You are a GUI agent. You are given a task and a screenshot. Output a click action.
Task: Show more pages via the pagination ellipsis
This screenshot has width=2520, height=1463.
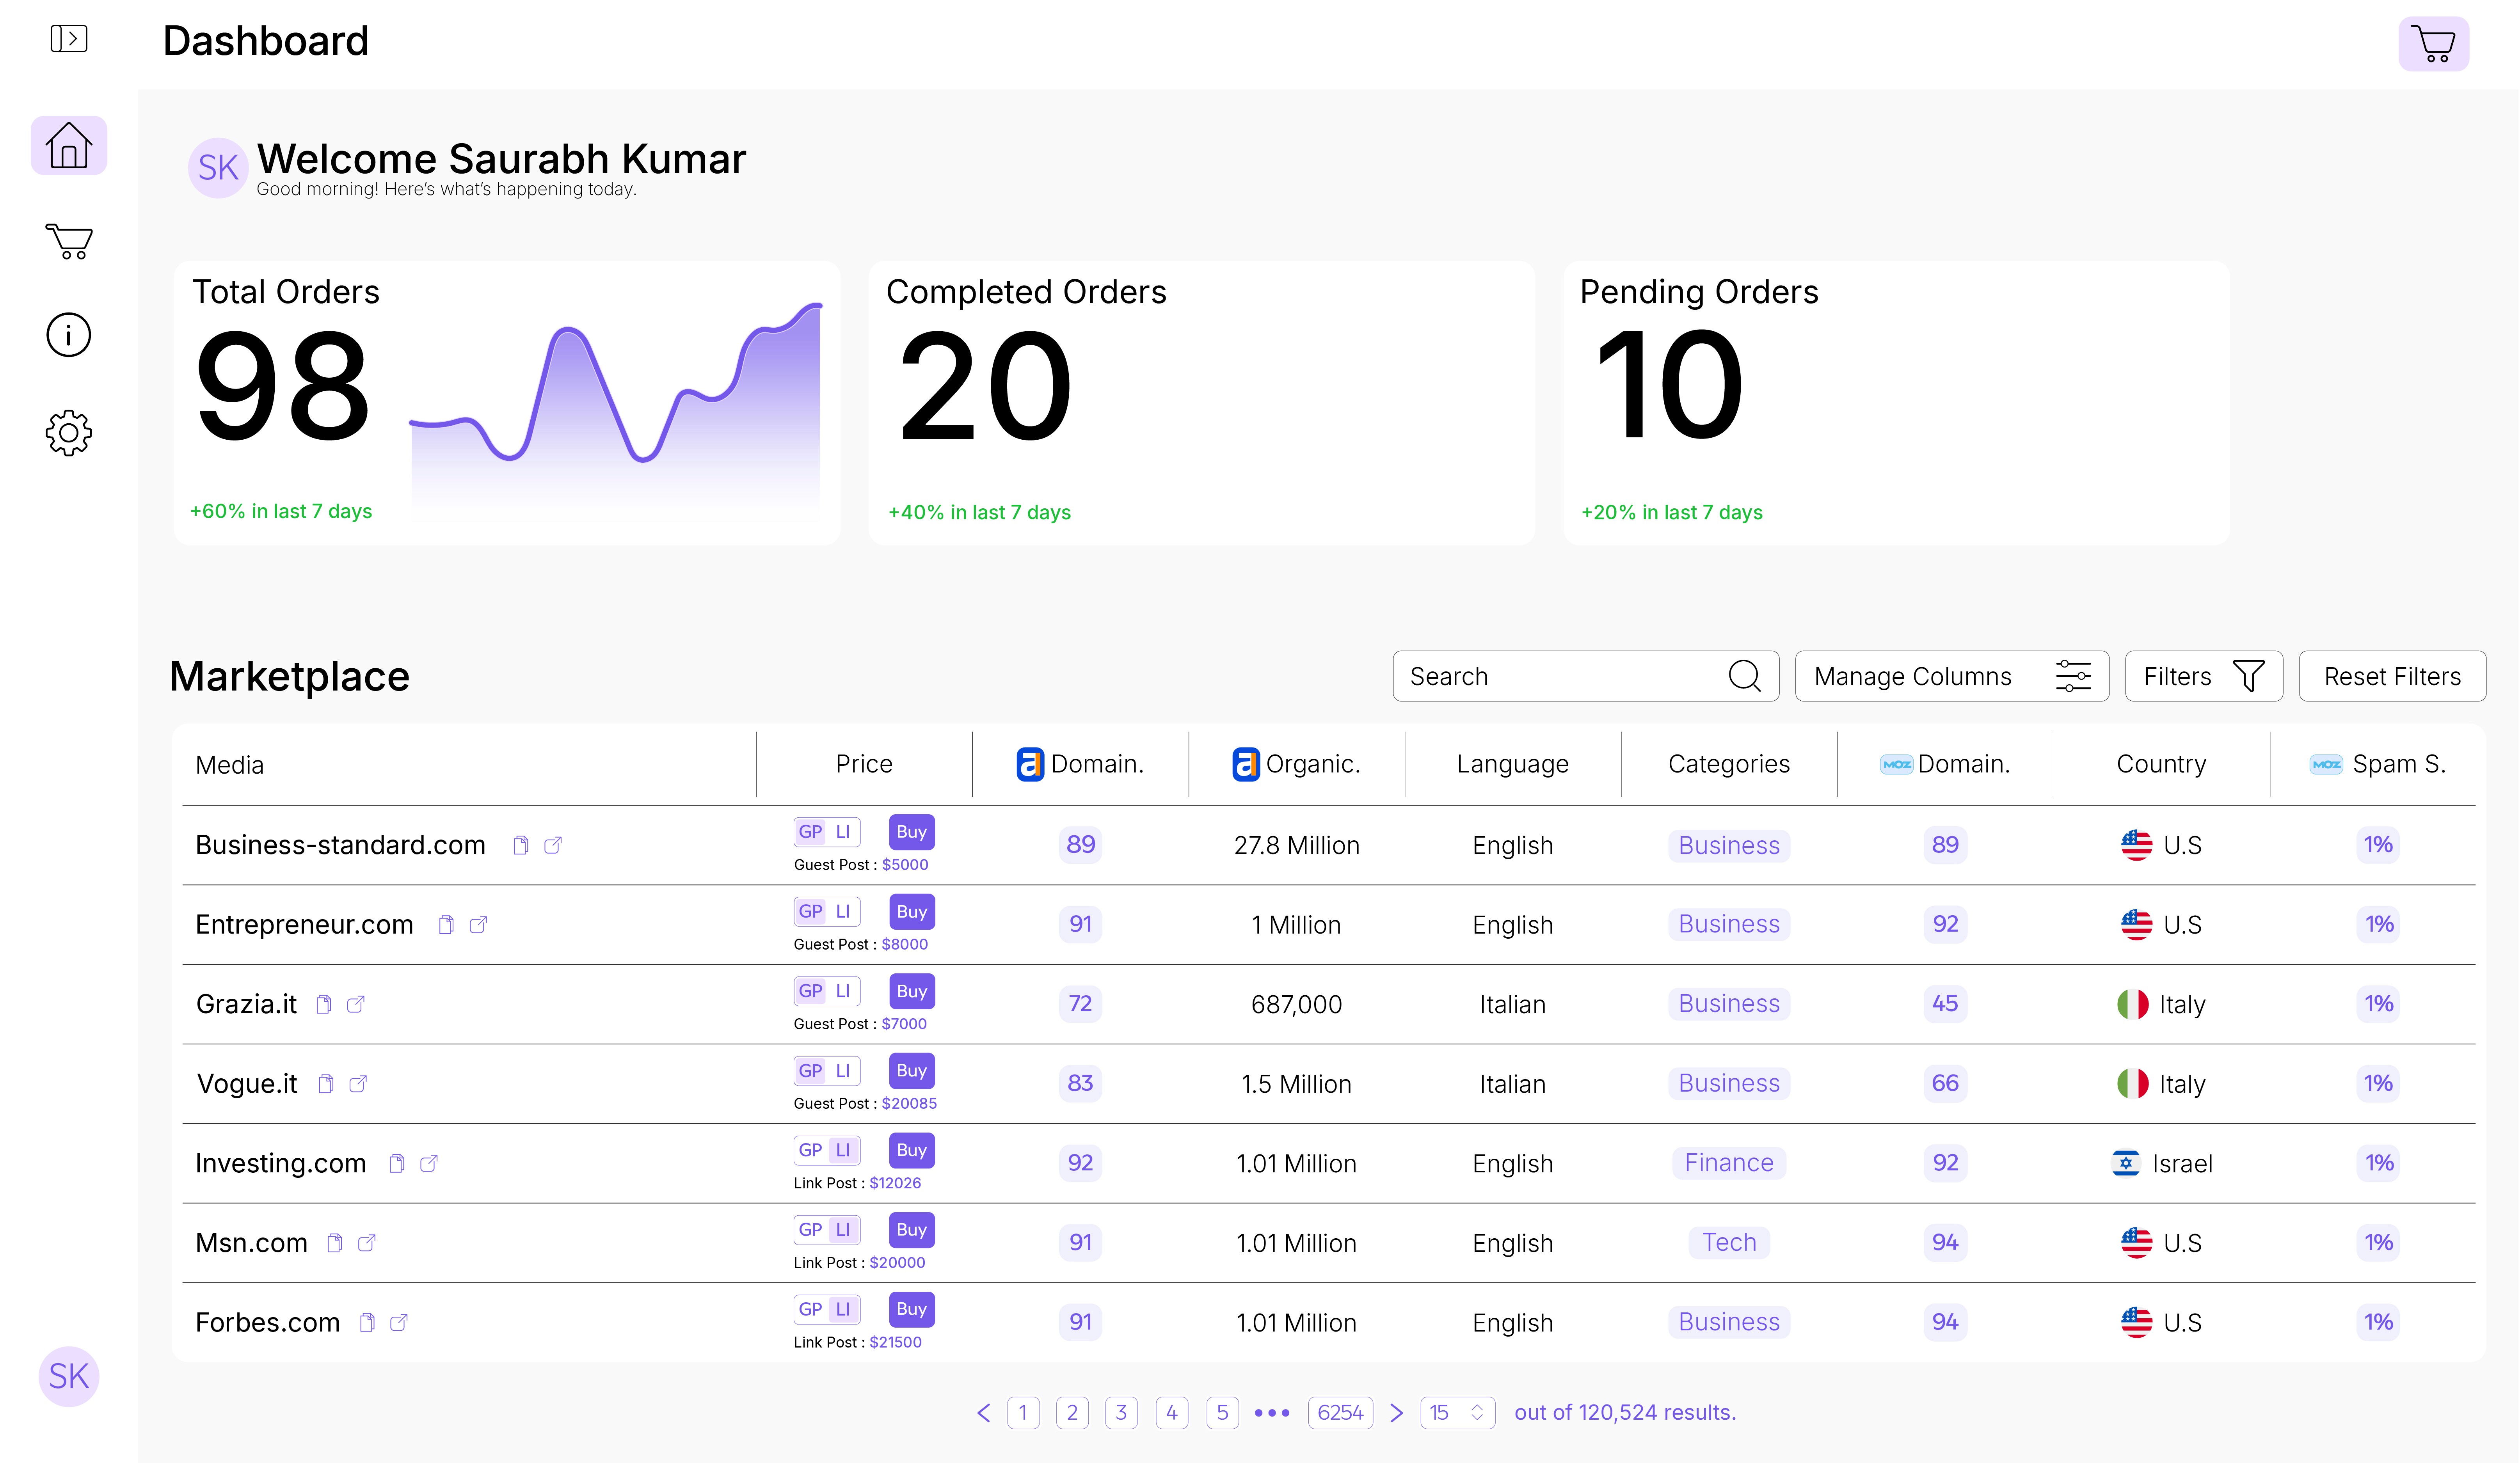[1272, 1413]
